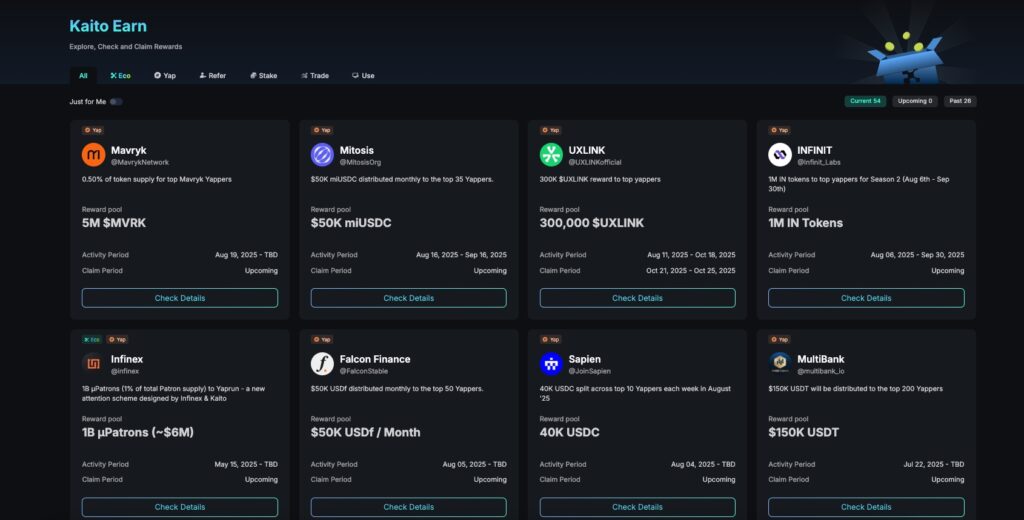The image size is (1024, 520).
Task: Open the MultiBank project logo
Action: coord(780,364)
